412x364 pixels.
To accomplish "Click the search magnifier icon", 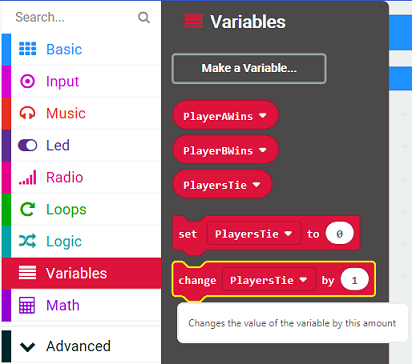I will (x=144, y=17).
